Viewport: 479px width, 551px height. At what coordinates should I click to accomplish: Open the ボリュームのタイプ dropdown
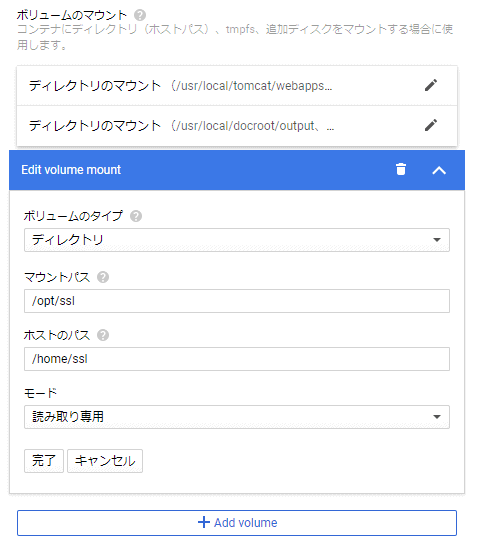(237, 240)
